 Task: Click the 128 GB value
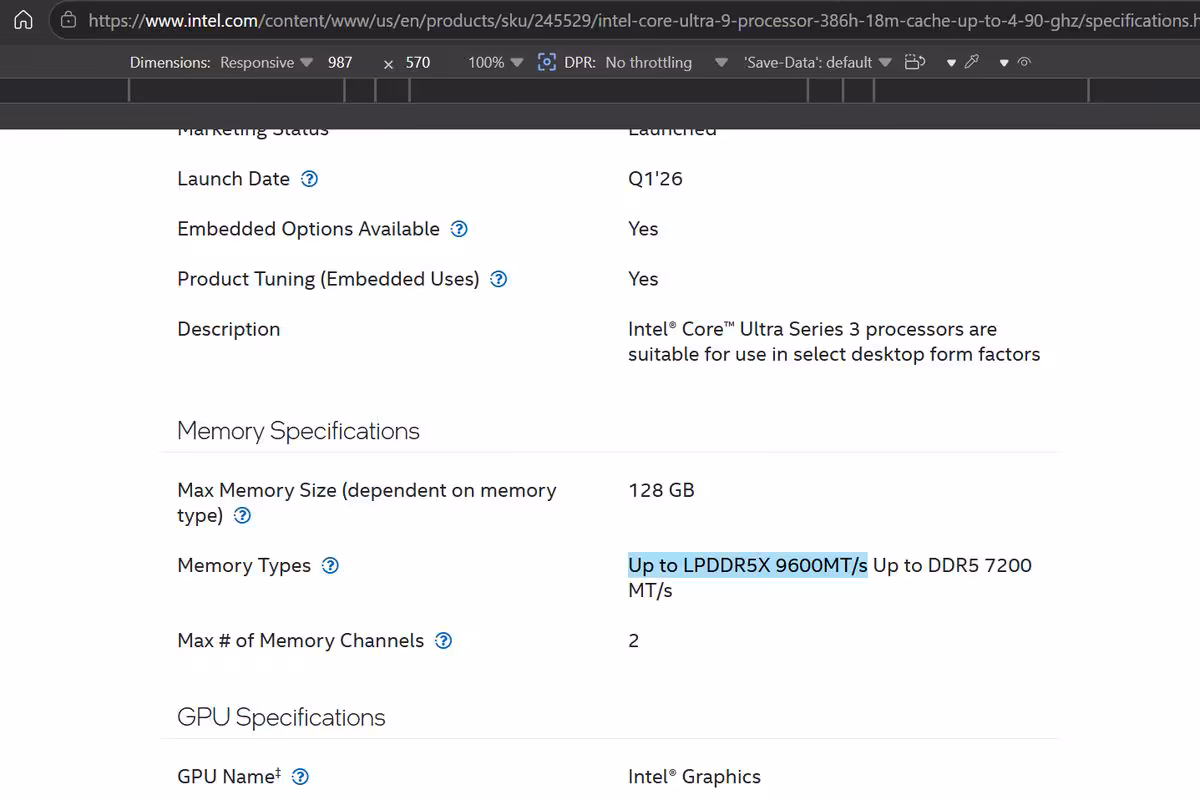[x=661, y=491]
